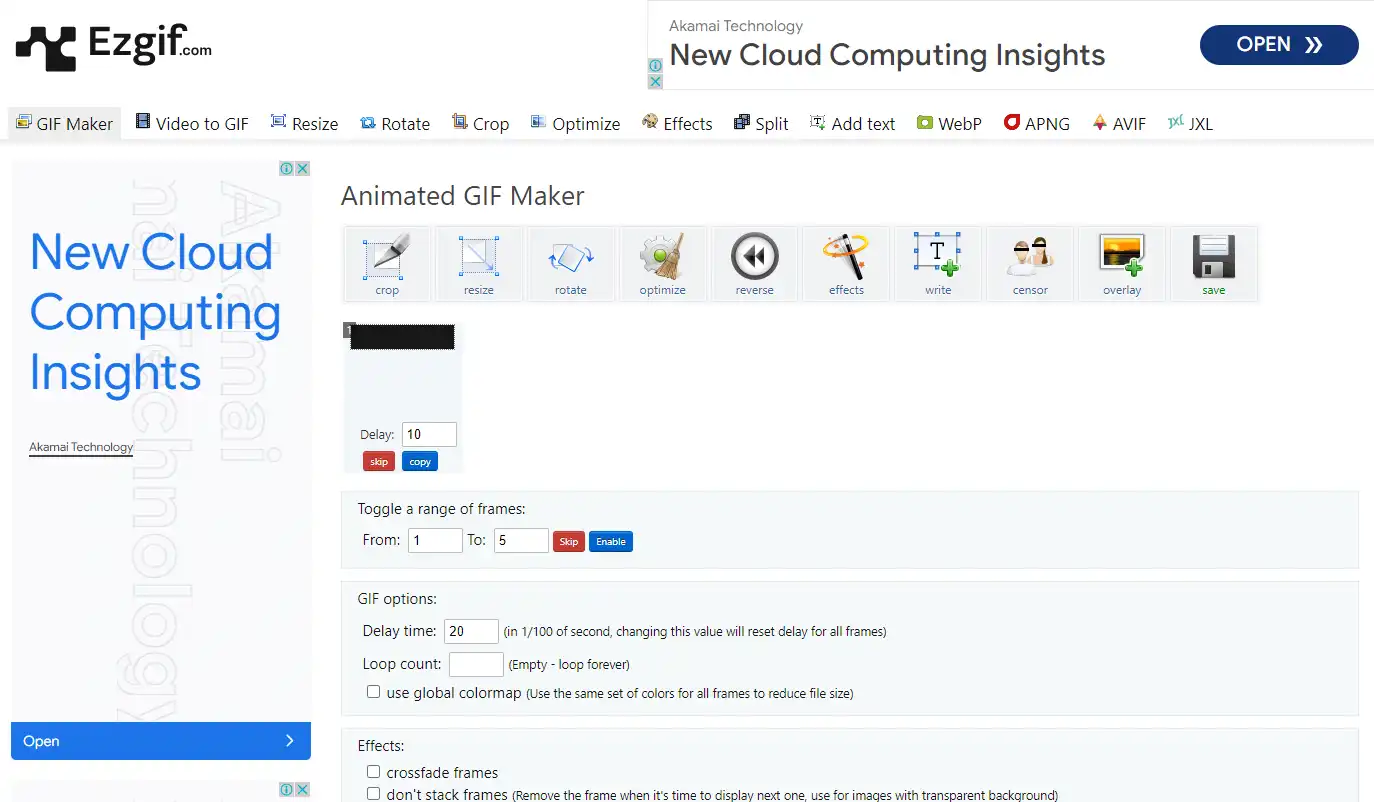Image resolution: width=1374 pixels, height=802 pixels.
Task: Select the reverse rewind icon
Action: click(755, 264)
